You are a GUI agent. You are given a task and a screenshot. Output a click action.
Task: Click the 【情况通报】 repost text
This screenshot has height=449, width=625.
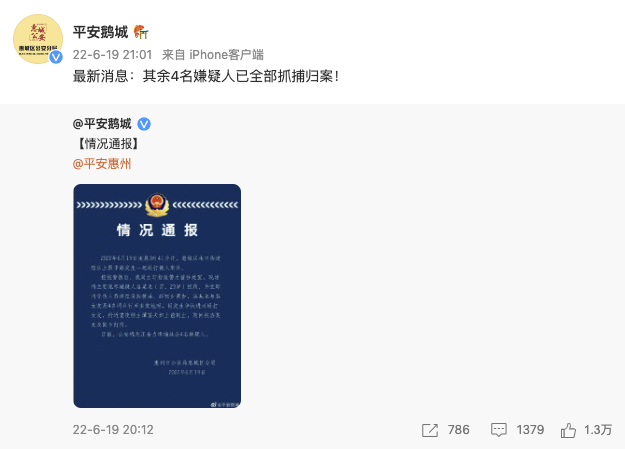tap(107, 144)
